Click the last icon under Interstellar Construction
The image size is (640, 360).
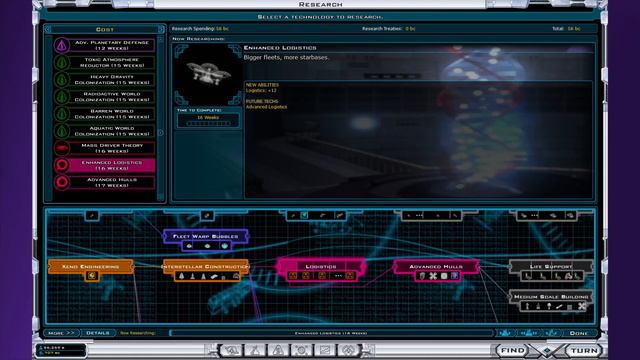pos(236,276)
